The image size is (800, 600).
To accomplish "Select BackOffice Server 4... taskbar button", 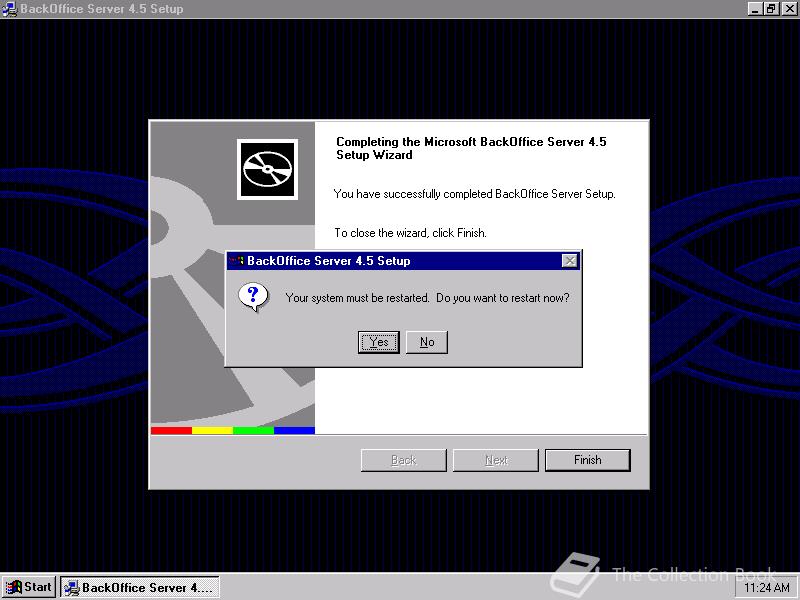I will click(x=140, y=587).
